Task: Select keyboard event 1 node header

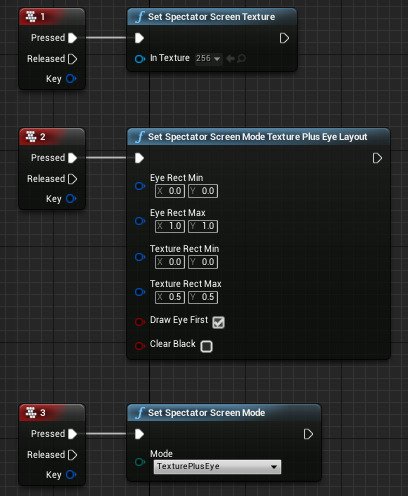Action: (52, 17)
